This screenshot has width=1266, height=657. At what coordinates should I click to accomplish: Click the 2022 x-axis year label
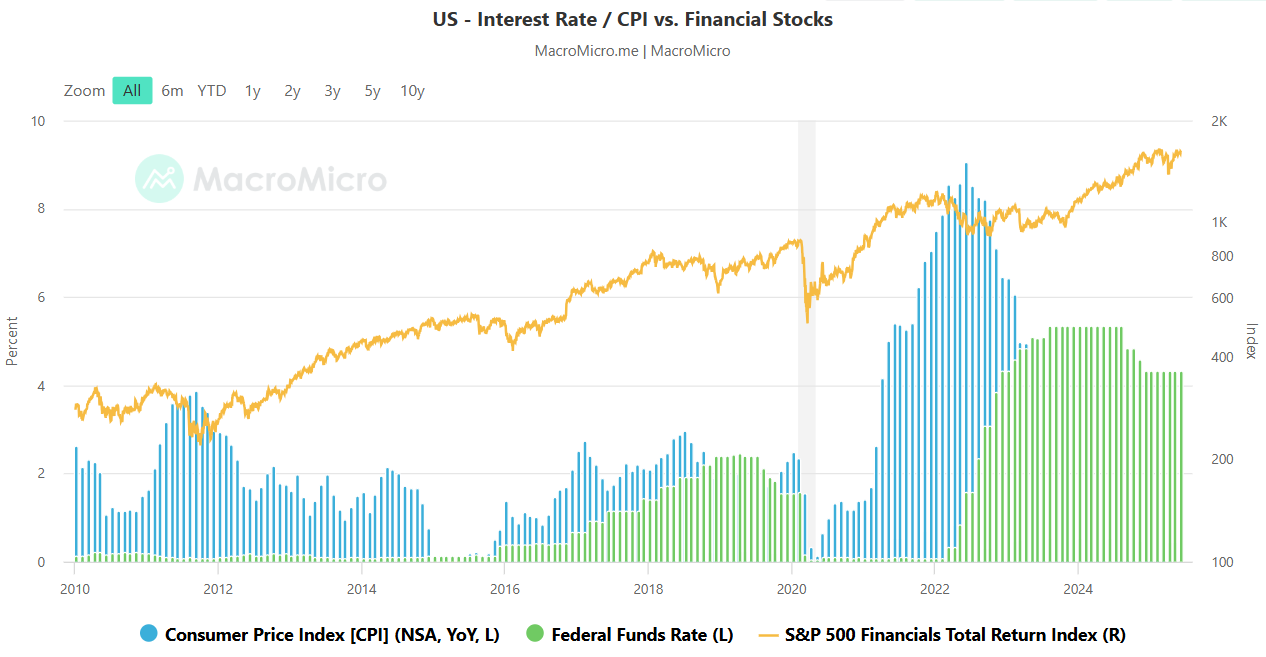934,588
